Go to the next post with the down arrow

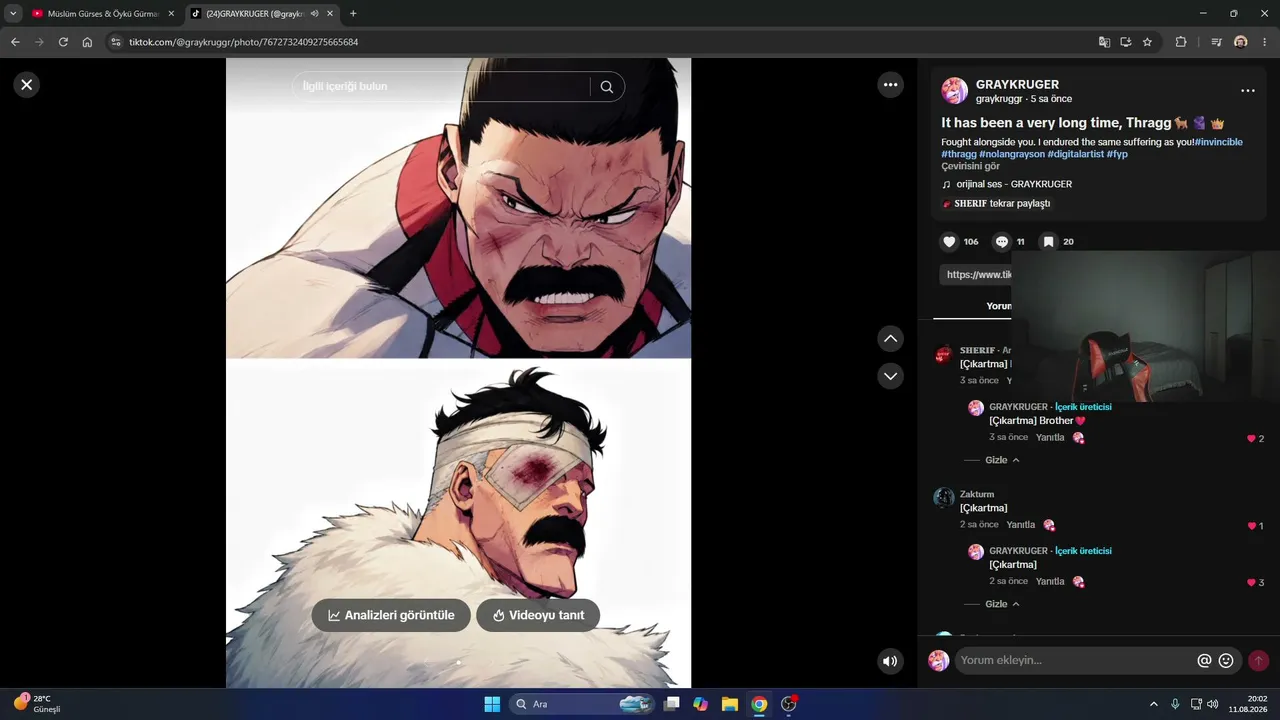click(x=891, y=376)
